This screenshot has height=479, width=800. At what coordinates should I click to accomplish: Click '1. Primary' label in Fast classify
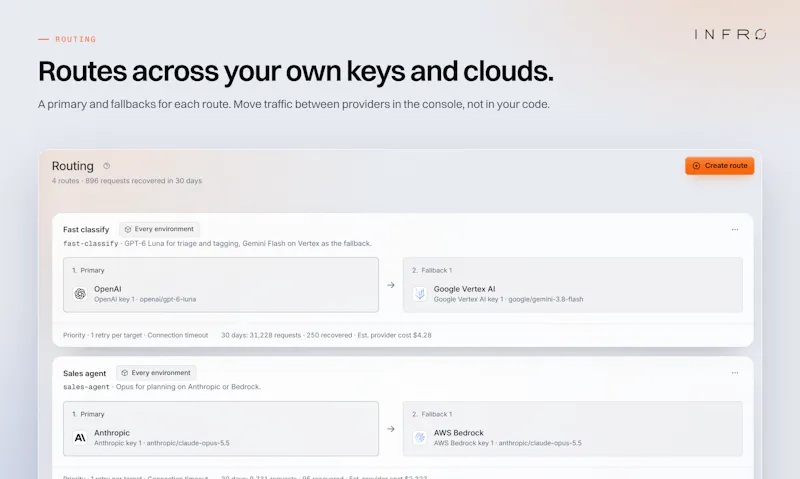(88, 270)
